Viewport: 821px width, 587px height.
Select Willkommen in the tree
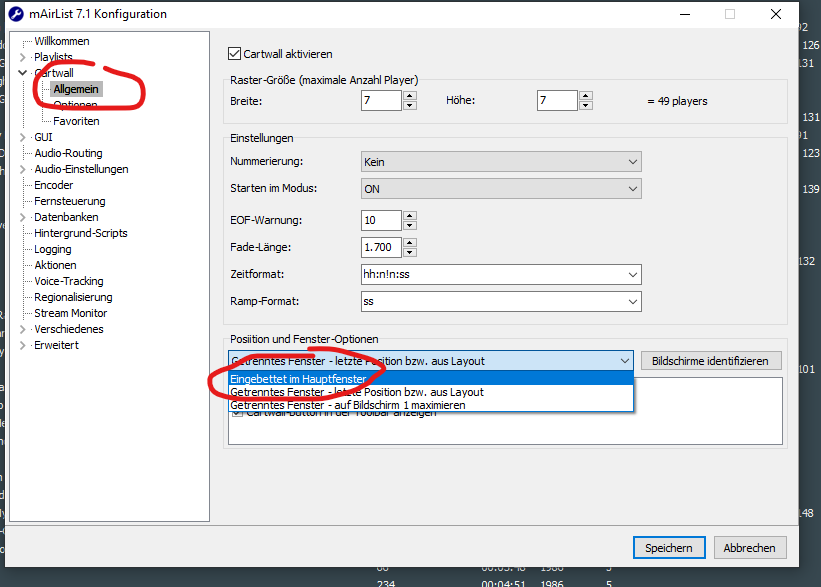(x=62, y=41)
